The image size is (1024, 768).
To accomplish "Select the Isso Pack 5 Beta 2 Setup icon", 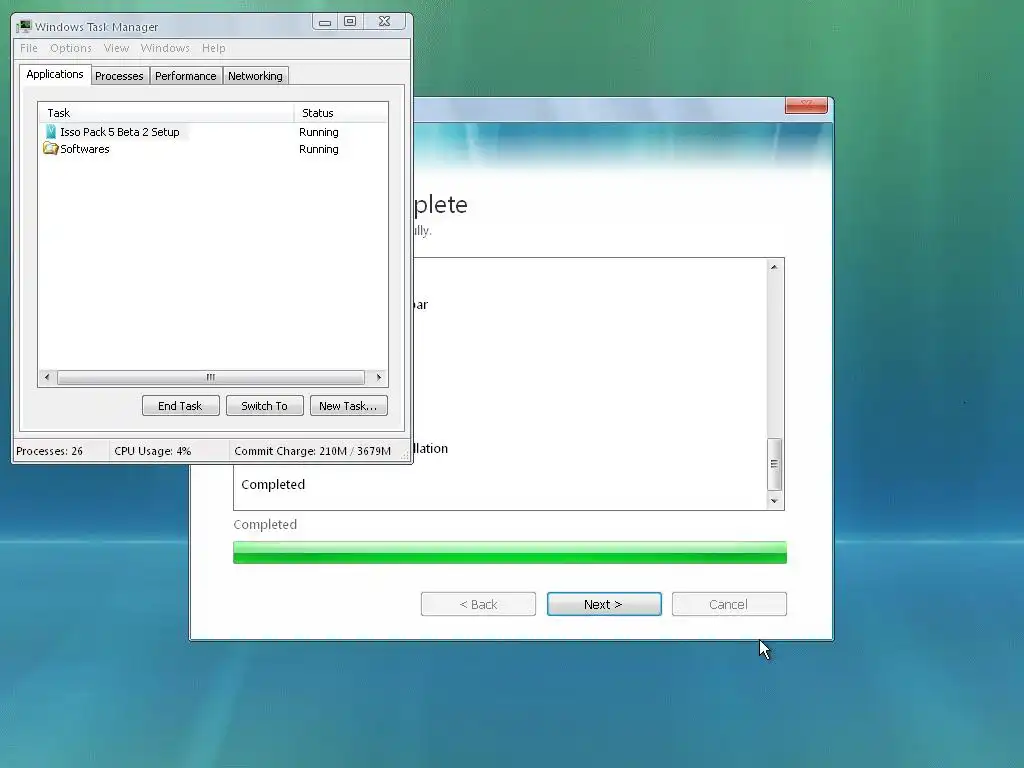I will [51, 132].
